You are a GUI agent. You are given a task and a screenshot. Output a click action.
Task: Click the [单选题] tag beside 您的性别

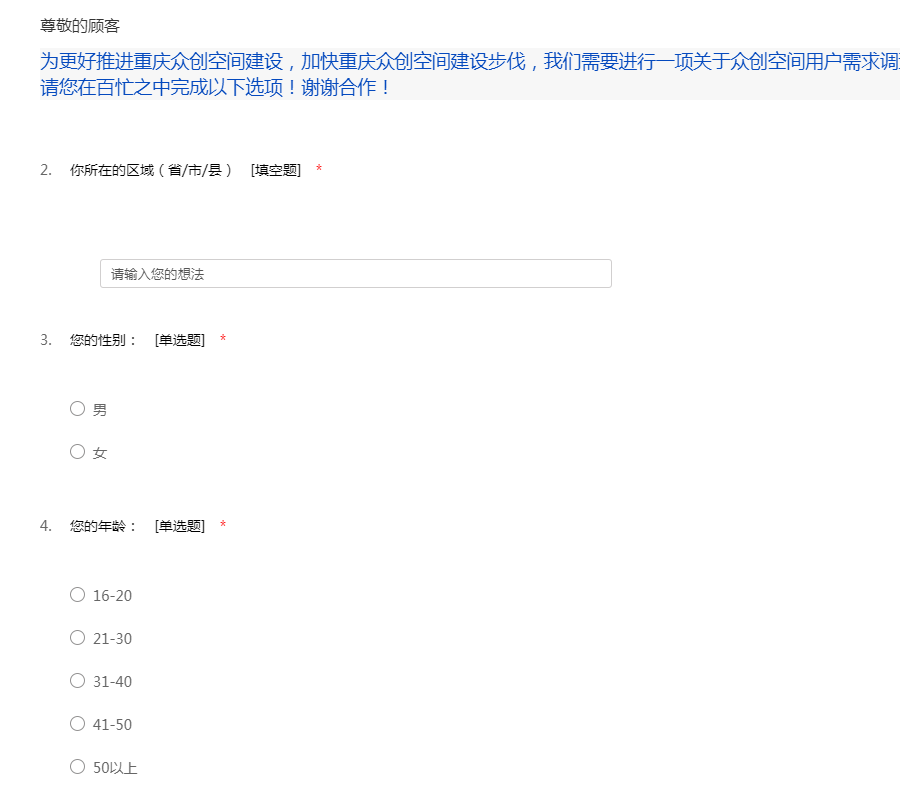180,340
